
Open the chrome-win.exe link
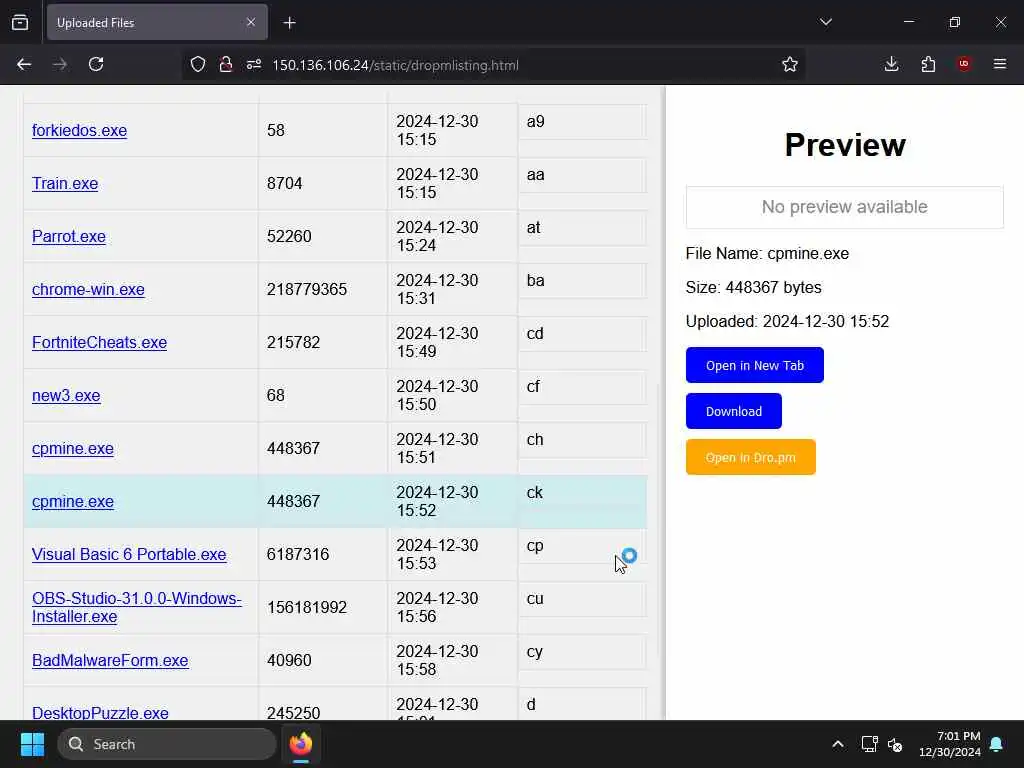tap(88, 289)
